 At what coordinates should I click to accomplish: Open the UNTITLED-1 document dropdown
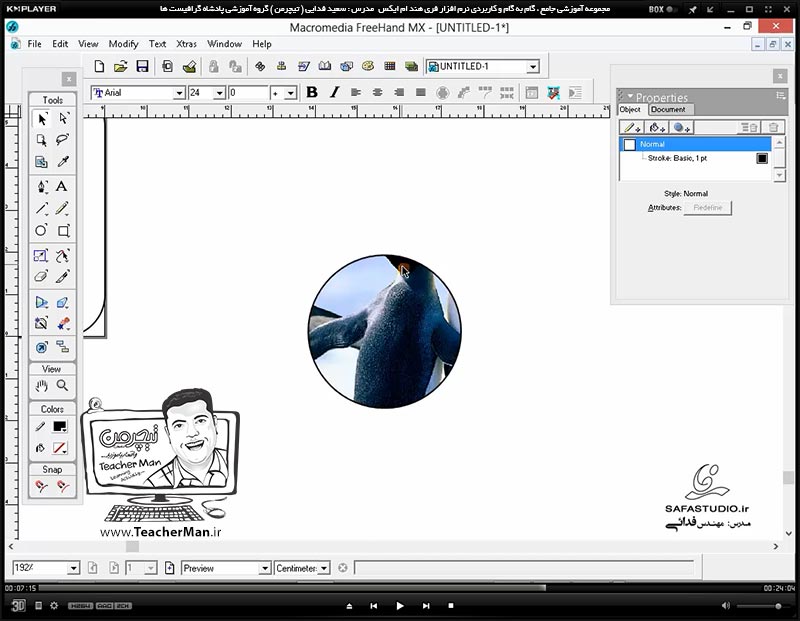pos(533,67)
